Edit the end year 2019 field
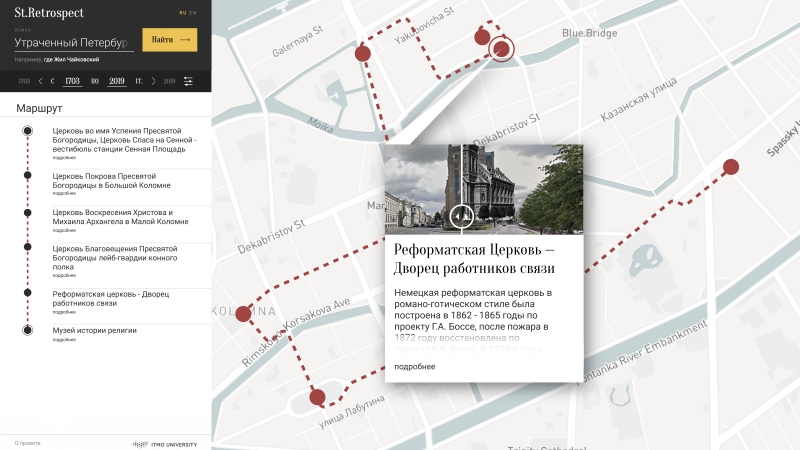 click(116, 81)
